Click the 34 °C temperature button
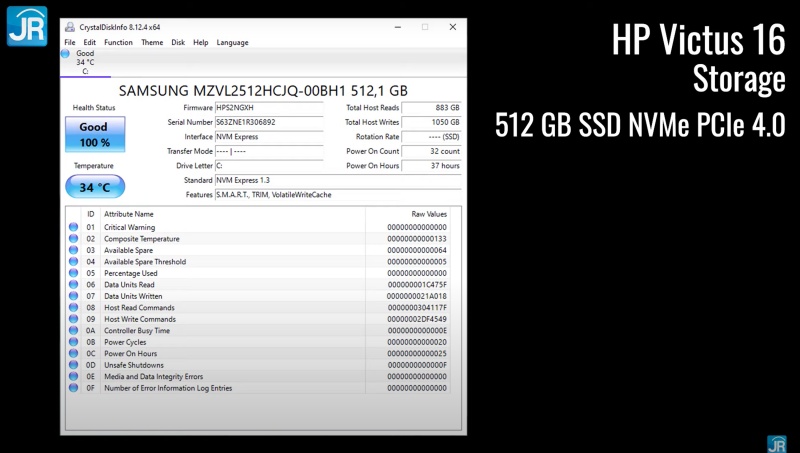The image size is (800, 453). pyautogui.click(x=94, y=186)
